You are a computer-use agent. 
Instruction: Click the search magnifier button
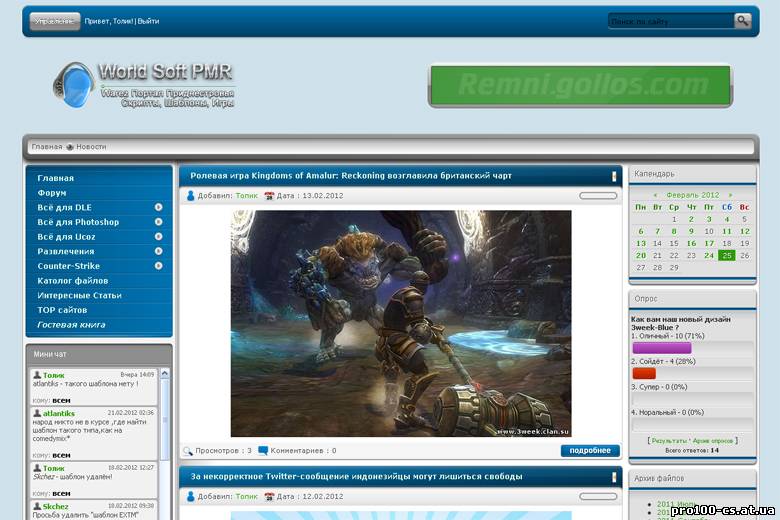coord(742,21)
